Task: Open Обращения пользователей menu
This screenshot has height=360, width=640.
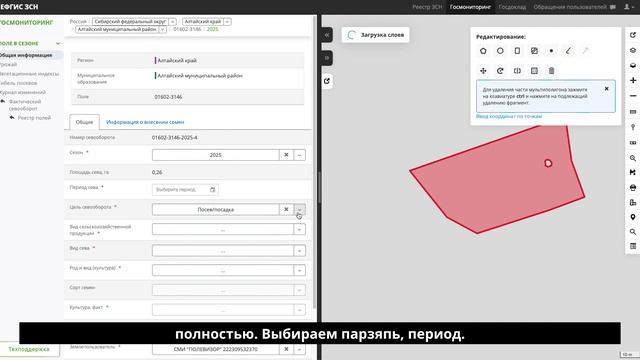Action: (574, 7)
